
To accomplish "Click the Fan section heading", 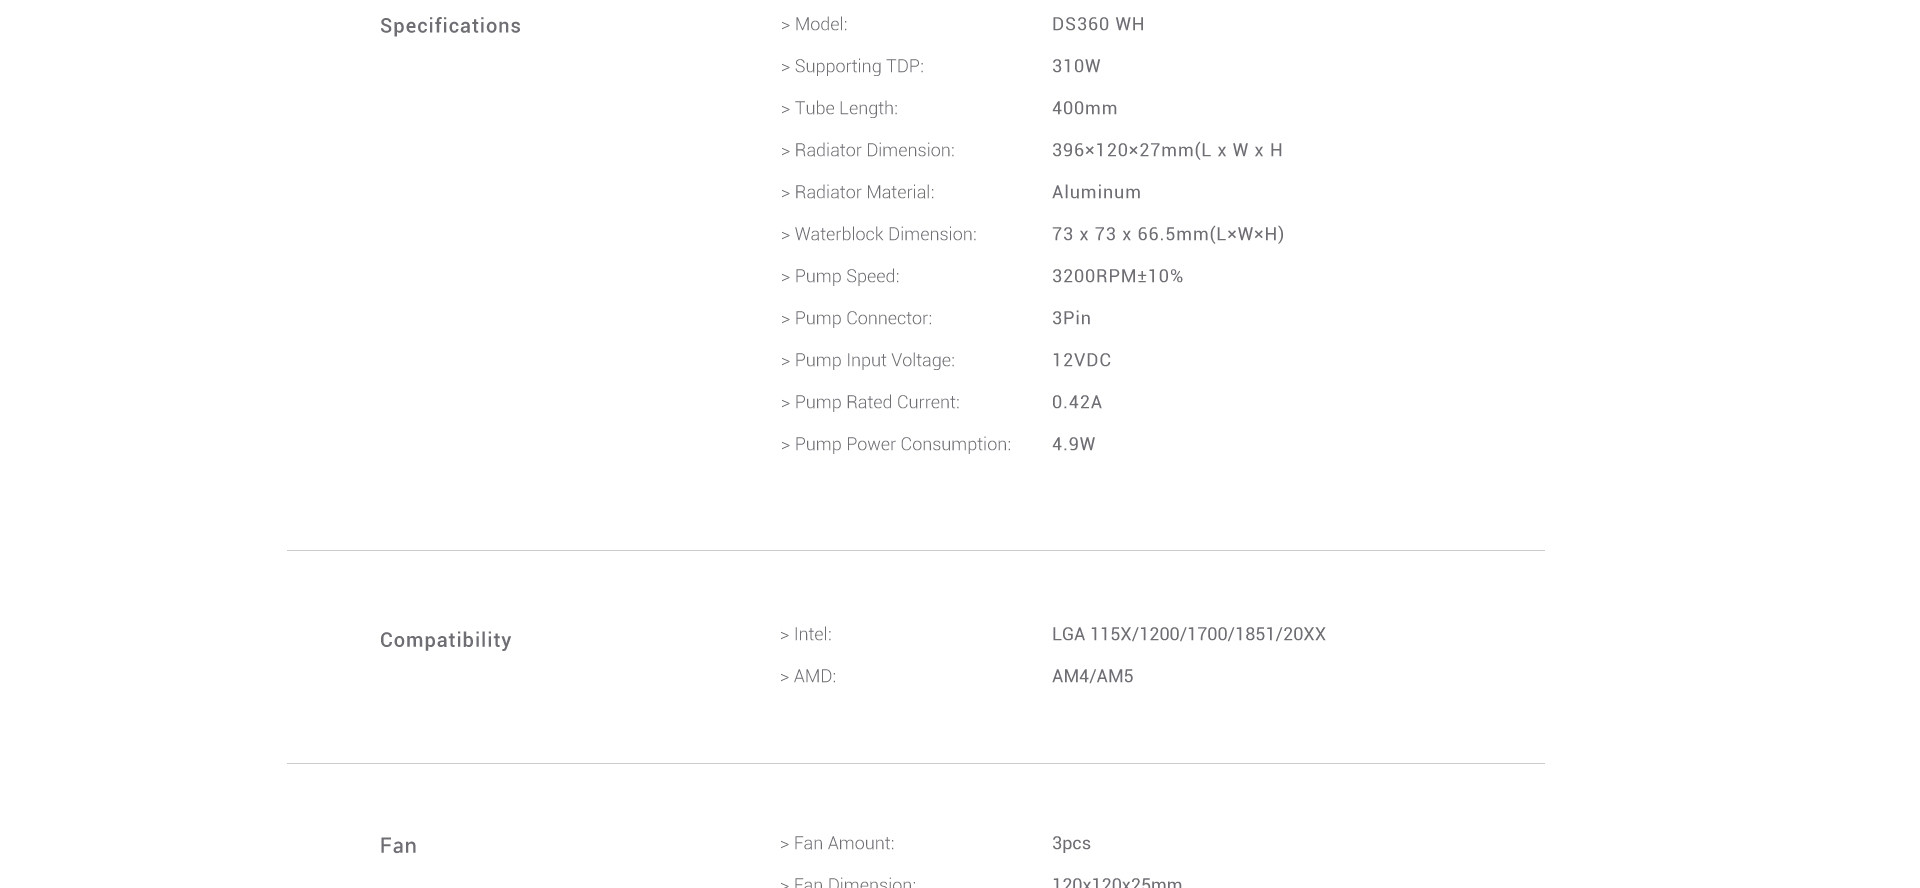I will (398, 846).
